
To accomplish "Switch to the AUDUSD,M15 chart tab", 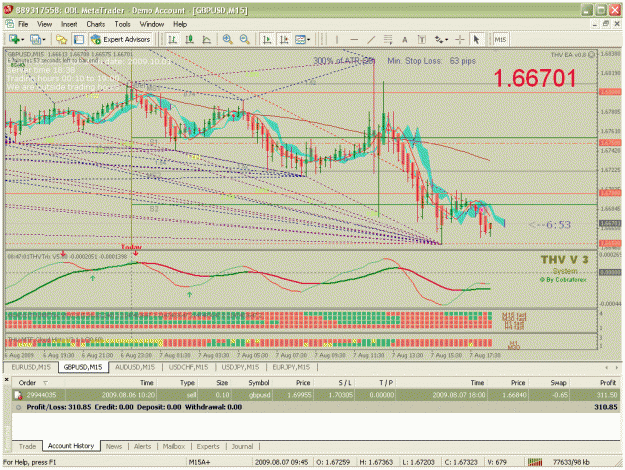I will point(135,367).
